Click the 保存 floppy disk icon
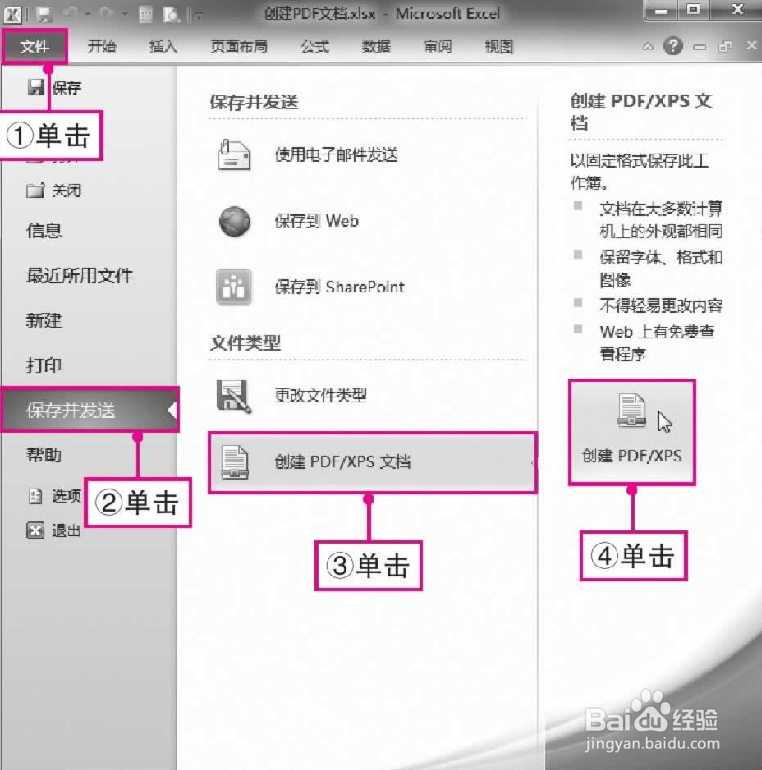762x770 pixels. (x=36, y=87)
